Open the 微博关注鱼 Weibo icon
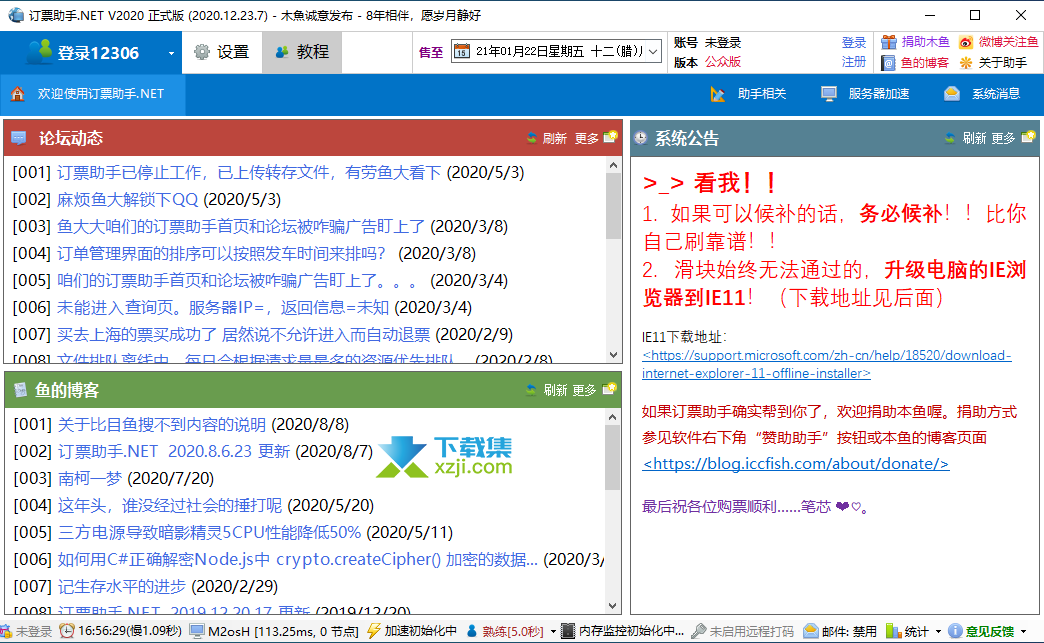Viewport: 1044px width, 643px height. click(x=965, y=42)
